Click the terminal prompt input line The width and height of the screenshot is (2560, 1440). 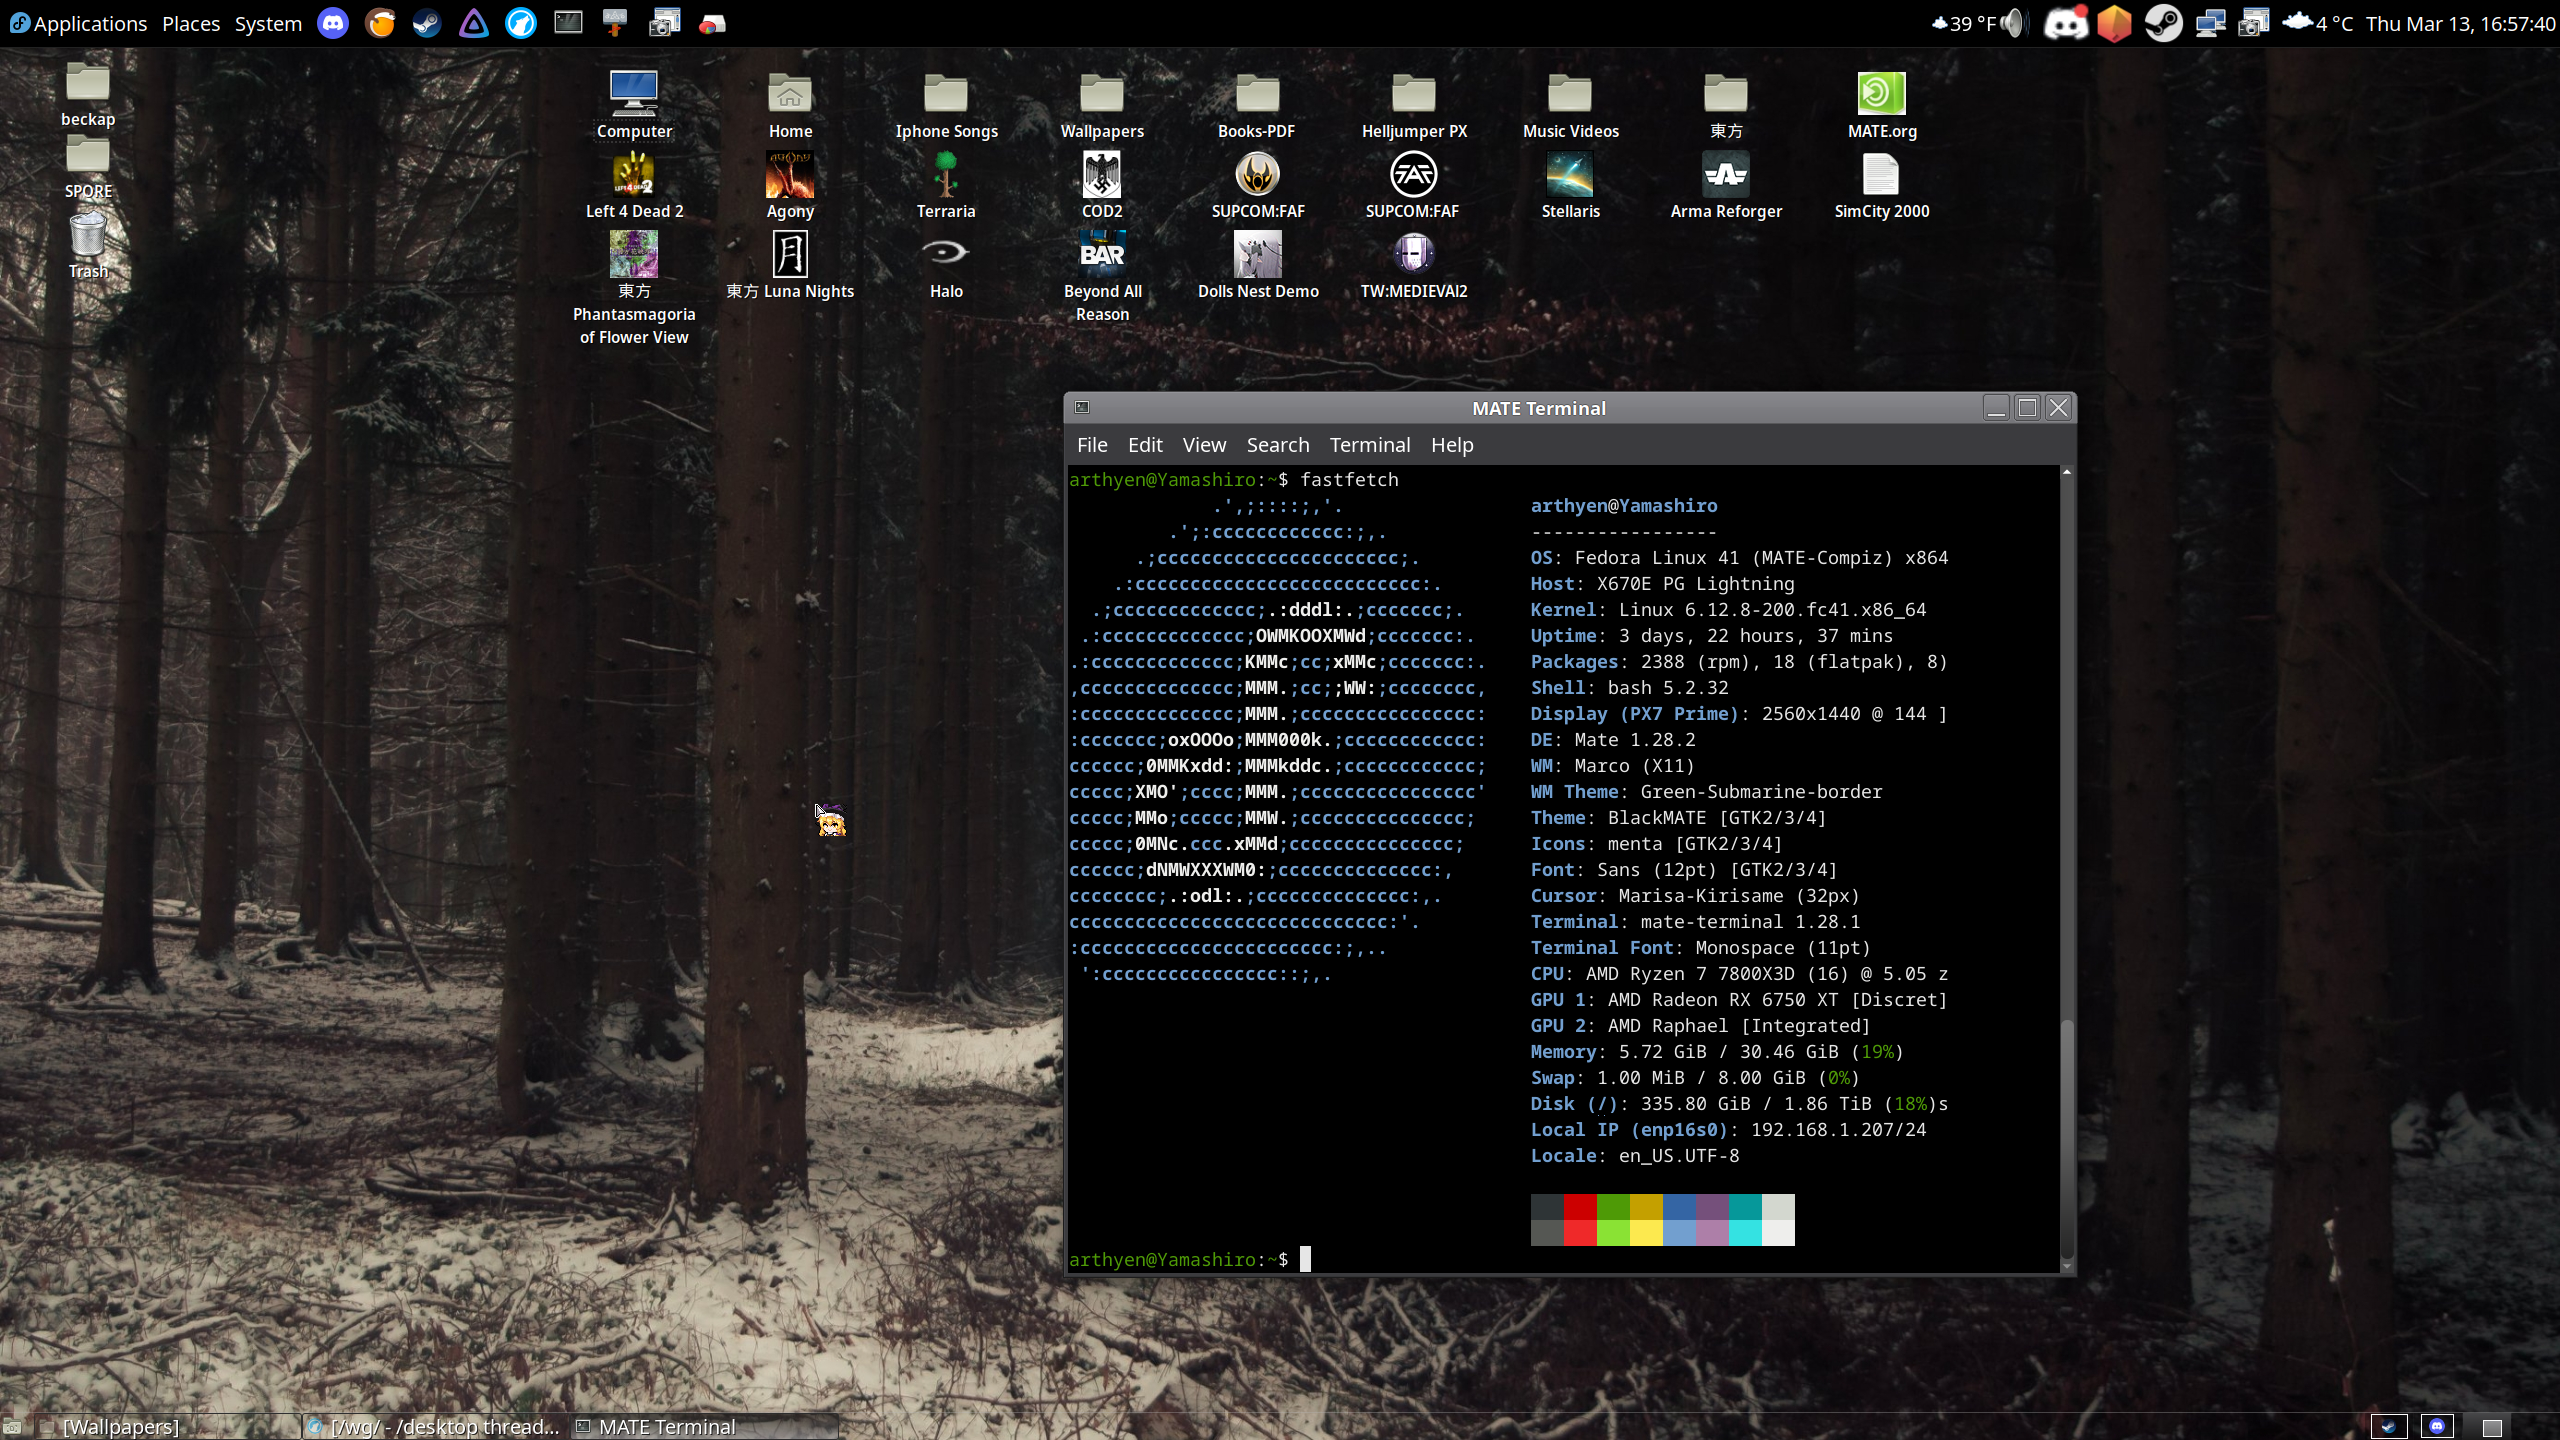(1562, 1259)
